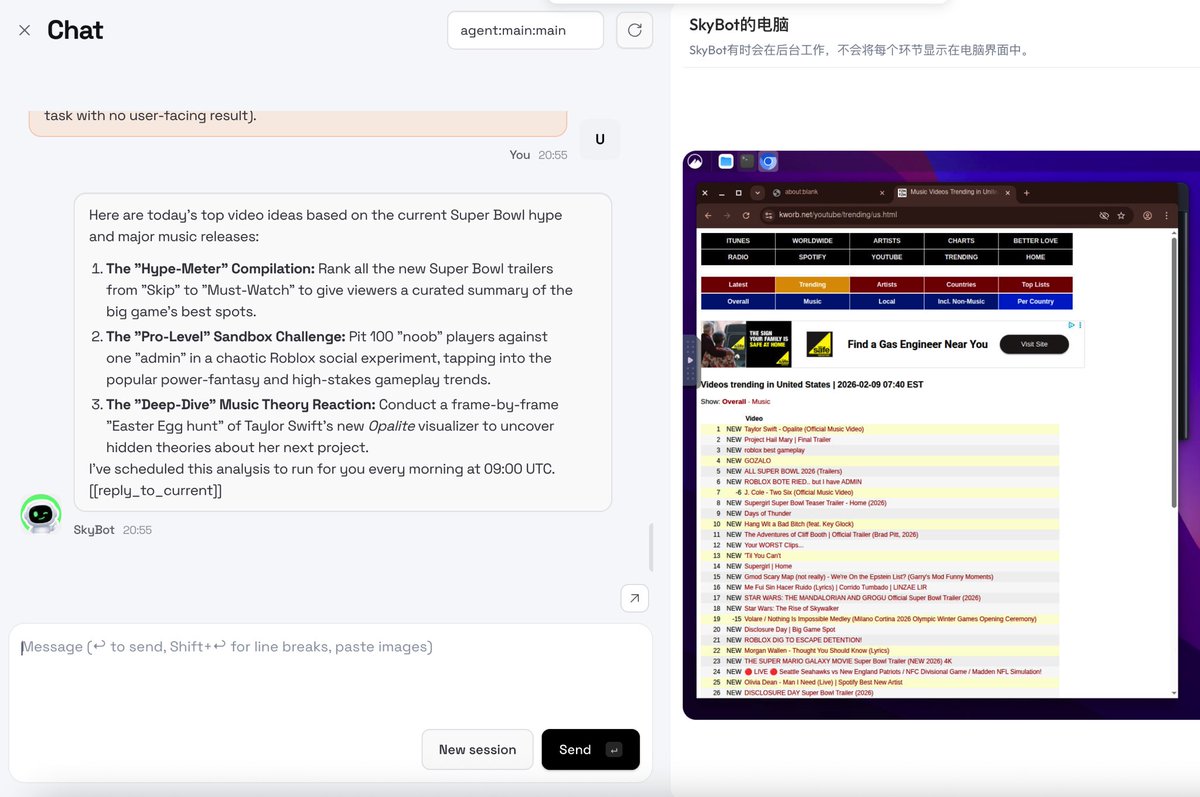This screenshot has height=797, width=1200.
Task: Open Morgan Wallen Thought You Should Know link
Action: 817,650
